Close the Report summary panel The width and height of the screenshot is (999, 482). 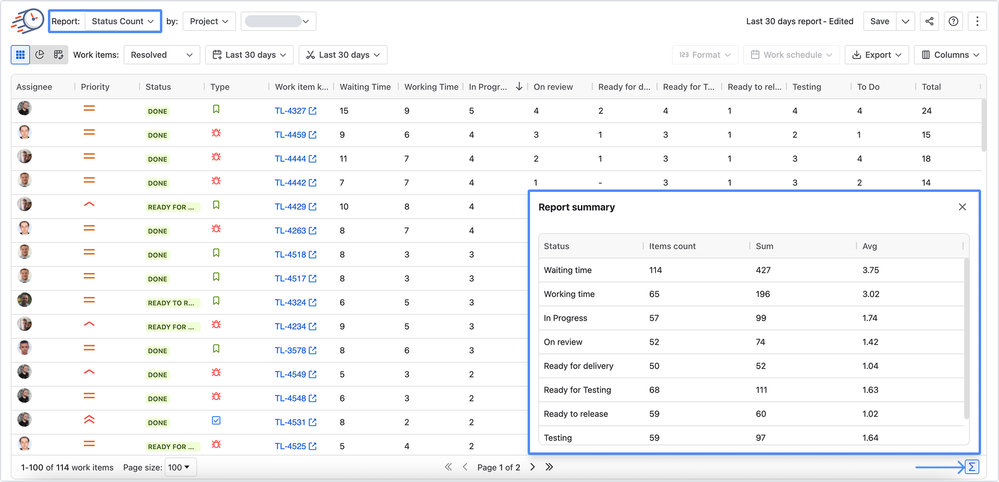(x=962, y=207)
